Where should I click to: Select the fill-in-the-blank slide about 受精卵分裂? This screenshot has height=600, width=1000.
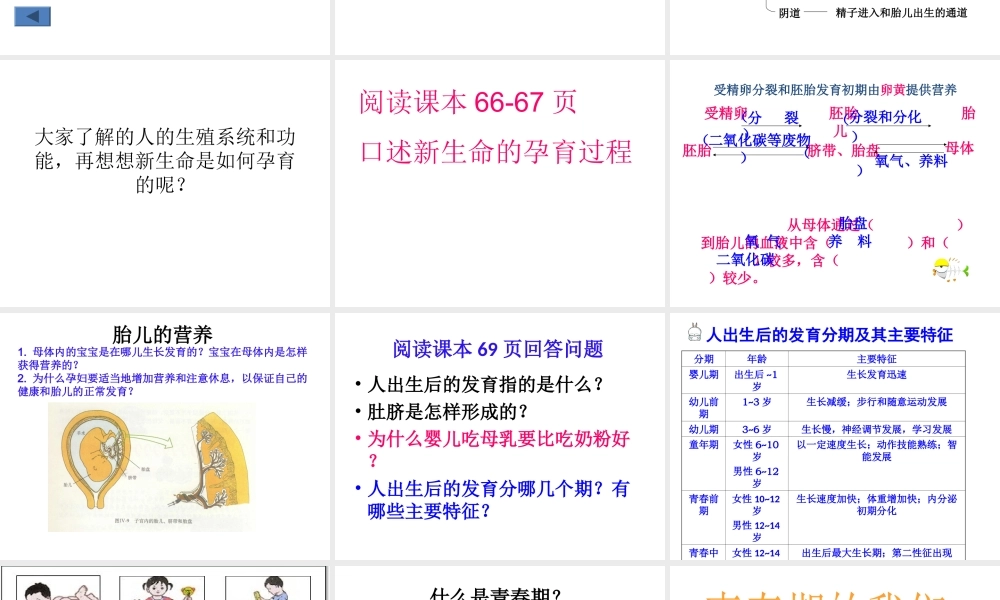coord(835,183)
